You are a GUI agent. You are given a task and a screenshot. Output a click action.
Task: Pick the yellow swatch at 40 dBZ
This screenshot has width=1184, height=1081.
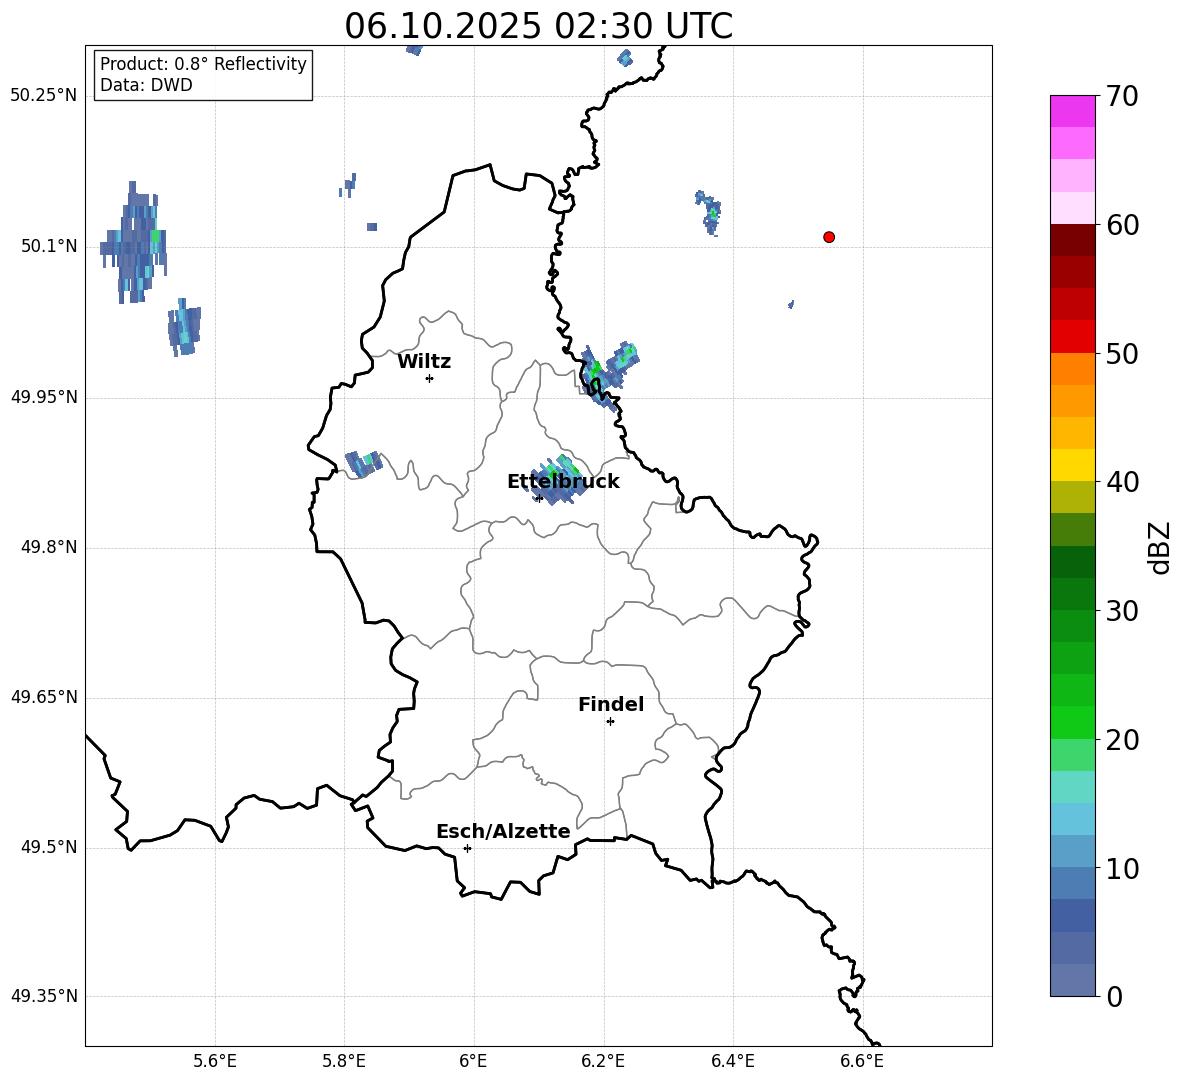(x=1073, y=465)
